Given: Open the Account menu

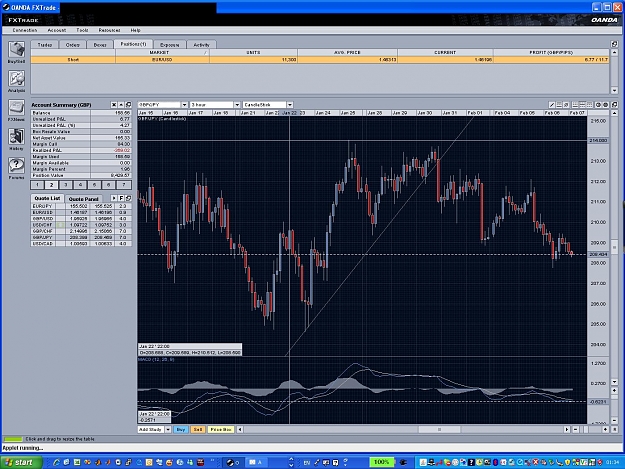Looking at the screenshot, I should pos(57,30).
